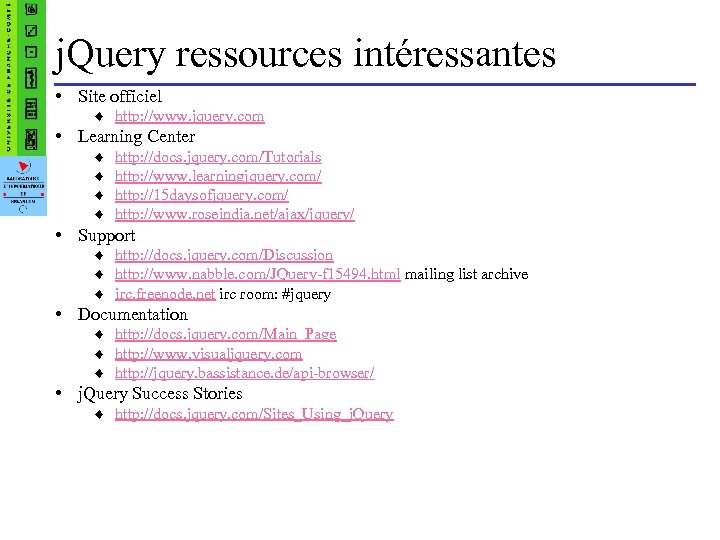Open the docs.jquery.com/Main_Page link
The width and height of the screenshot is (720, 540).
tap(225, 334)
